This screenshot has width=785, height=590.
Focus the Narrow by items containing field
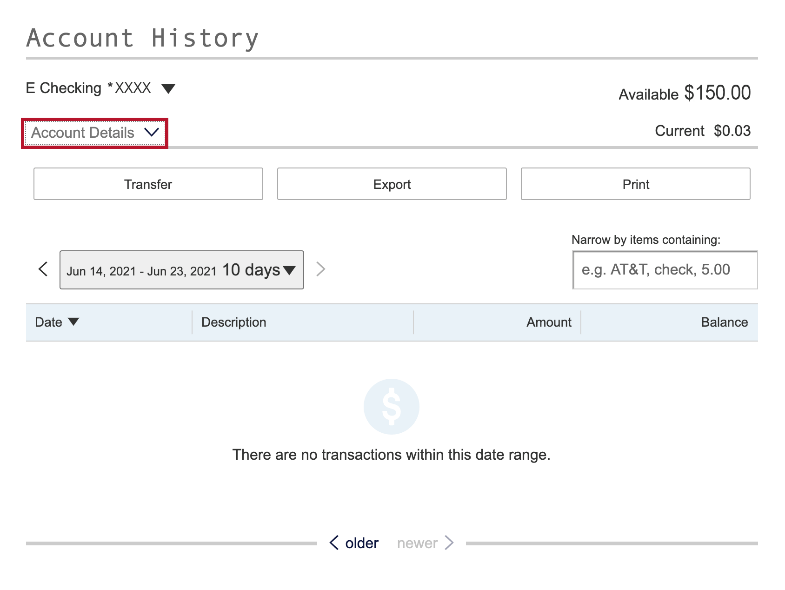coord(665,270)
